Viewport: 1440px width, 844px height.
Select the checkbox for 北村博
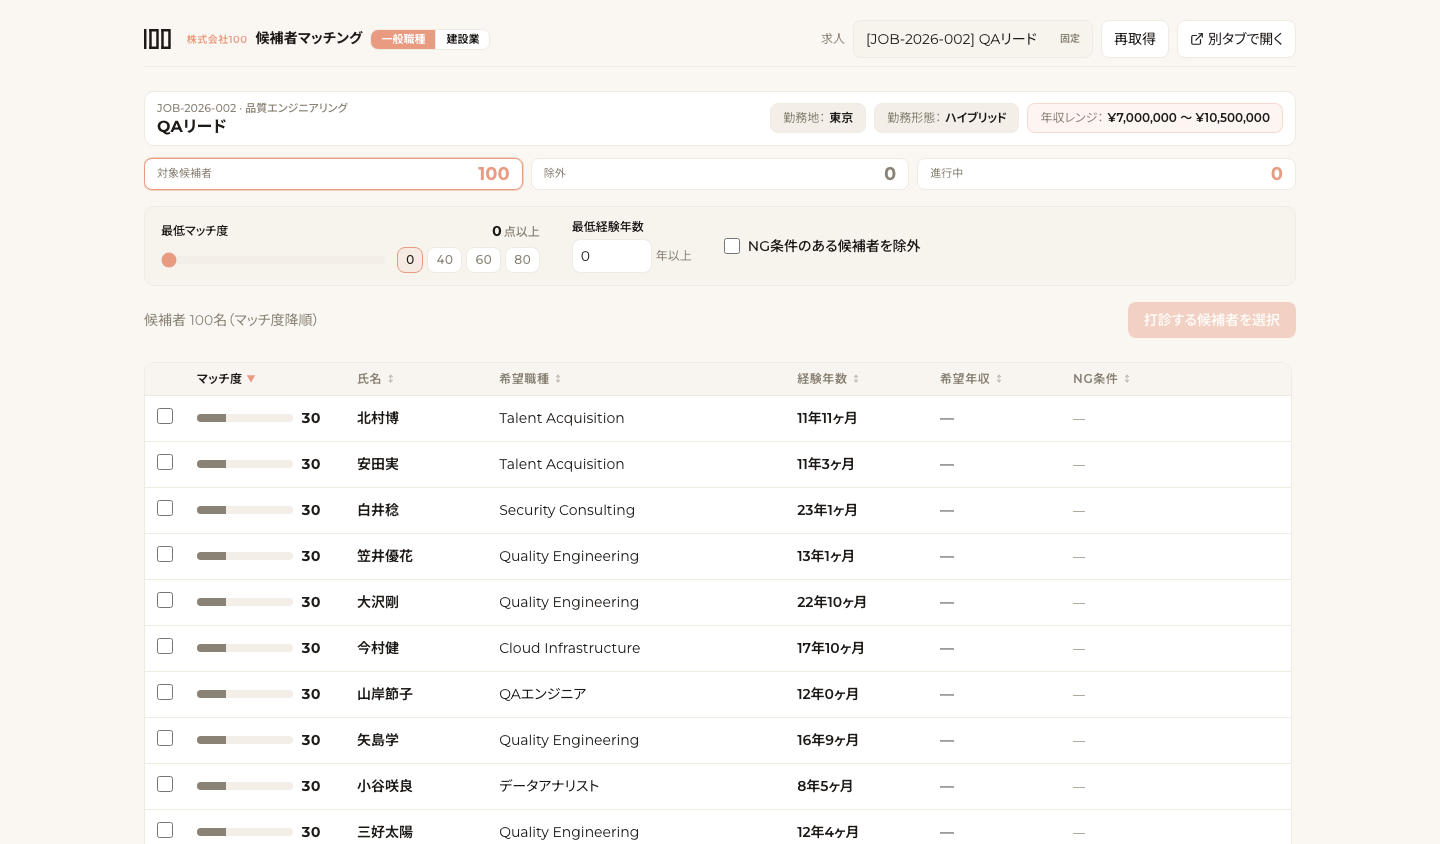[165, 416]
